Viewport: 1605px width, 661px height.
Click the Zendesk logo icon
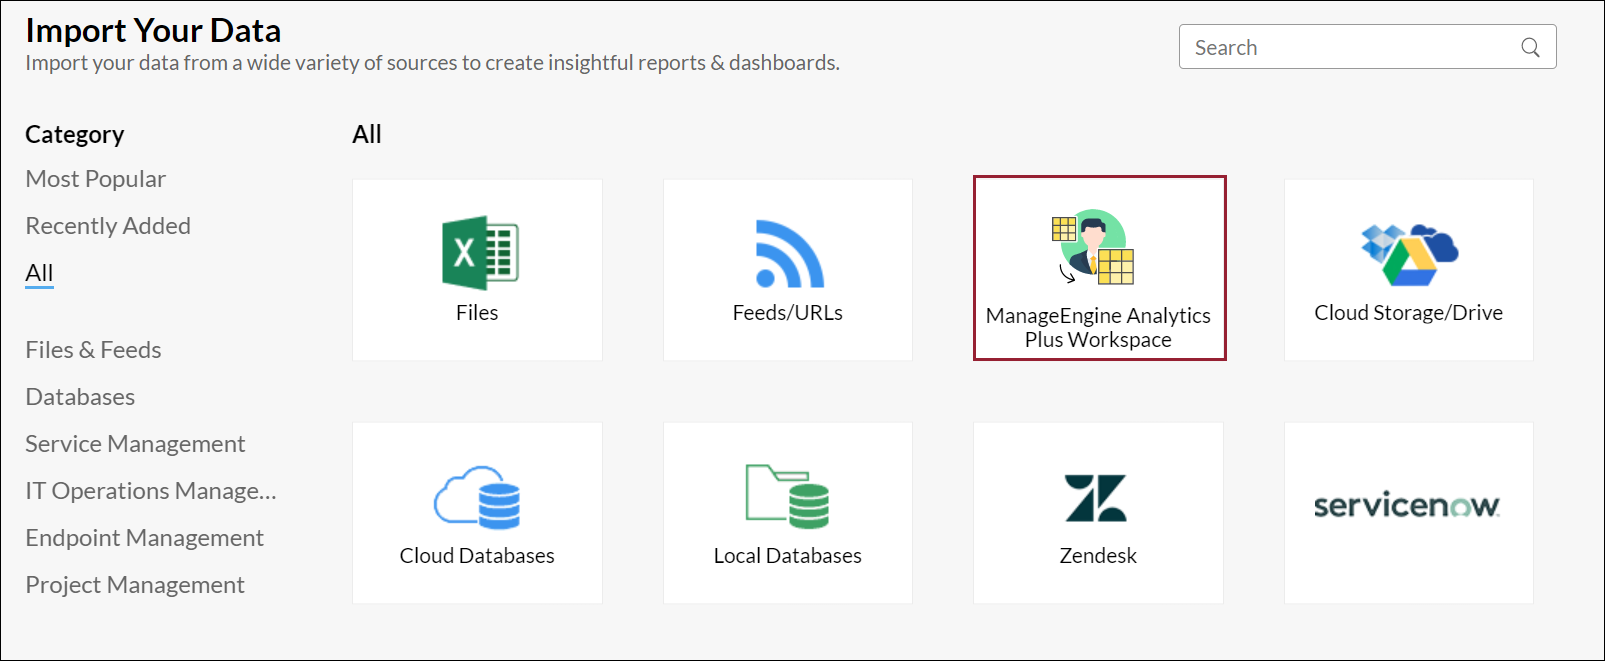point(1096,498)
